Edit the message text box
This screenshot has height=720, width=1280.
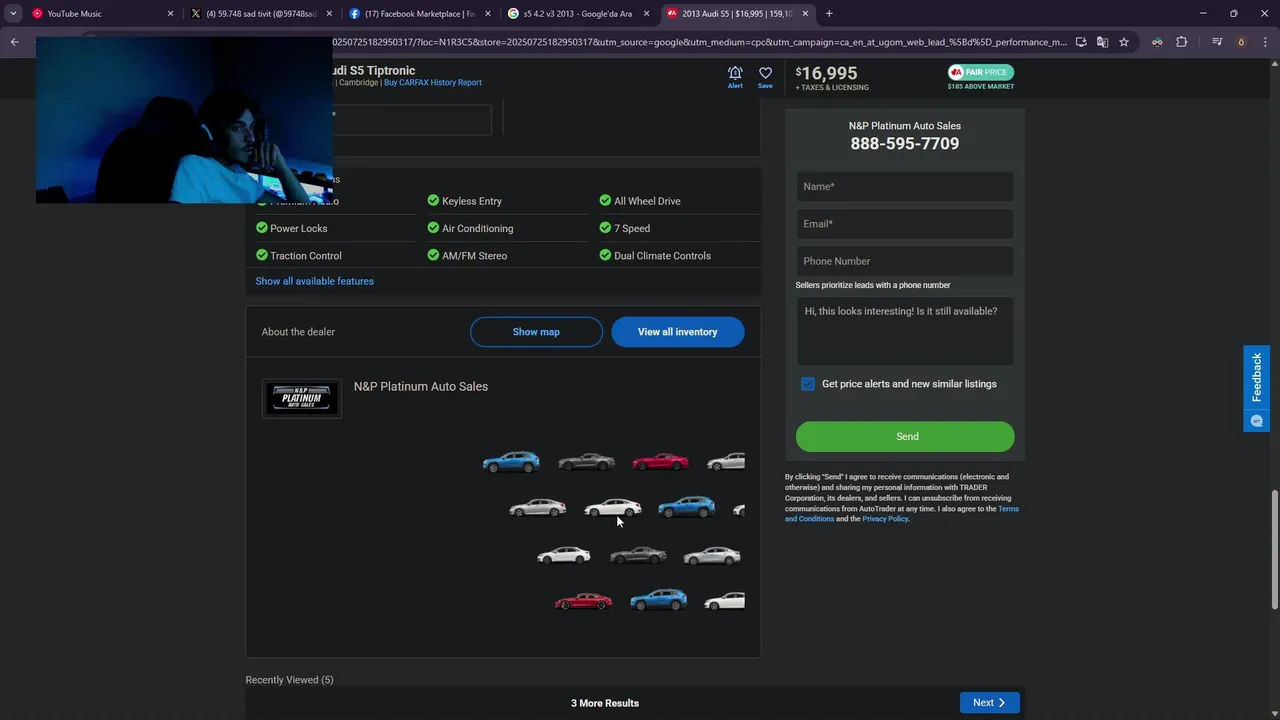click(905, 331)
